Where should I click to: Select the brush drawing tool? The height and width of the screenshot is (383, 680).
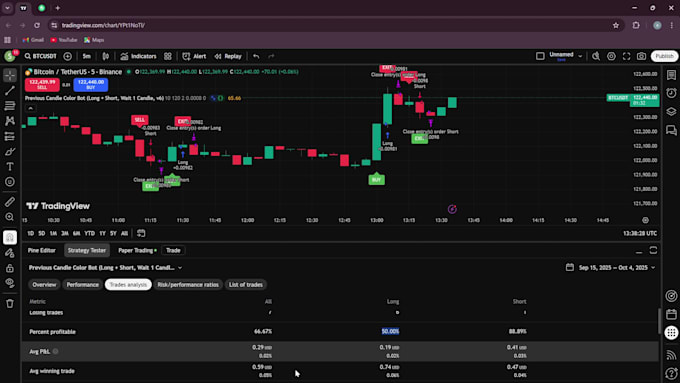[x=10, y=151]
